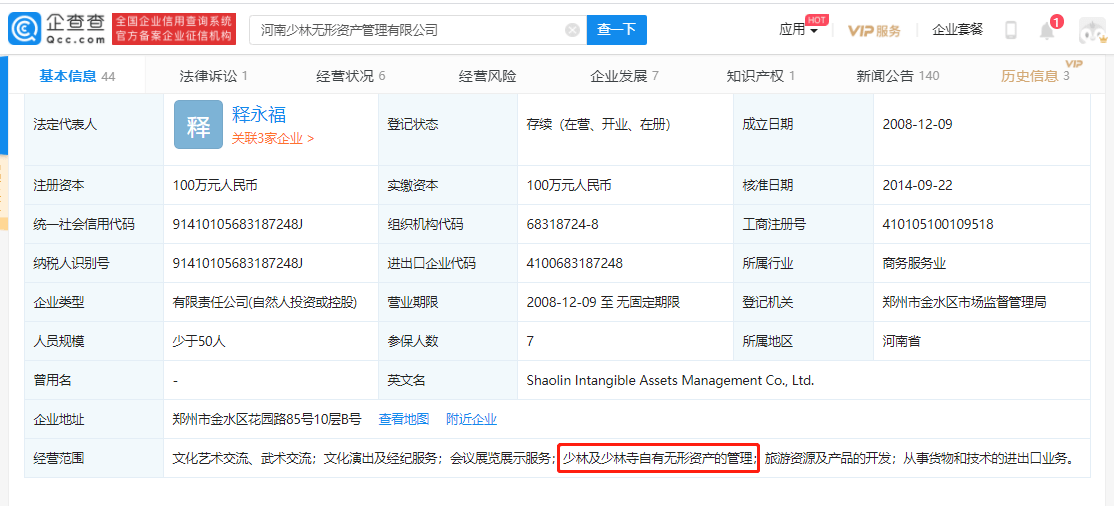
Task: Switch to the 知识产权 tab
Action: [761, 76]
